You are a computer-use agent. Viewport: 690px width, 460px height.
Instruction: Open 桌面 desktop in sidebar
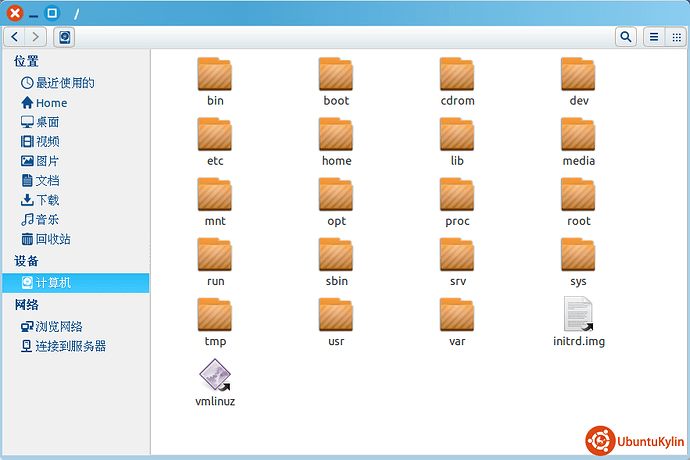coord(47,122)
